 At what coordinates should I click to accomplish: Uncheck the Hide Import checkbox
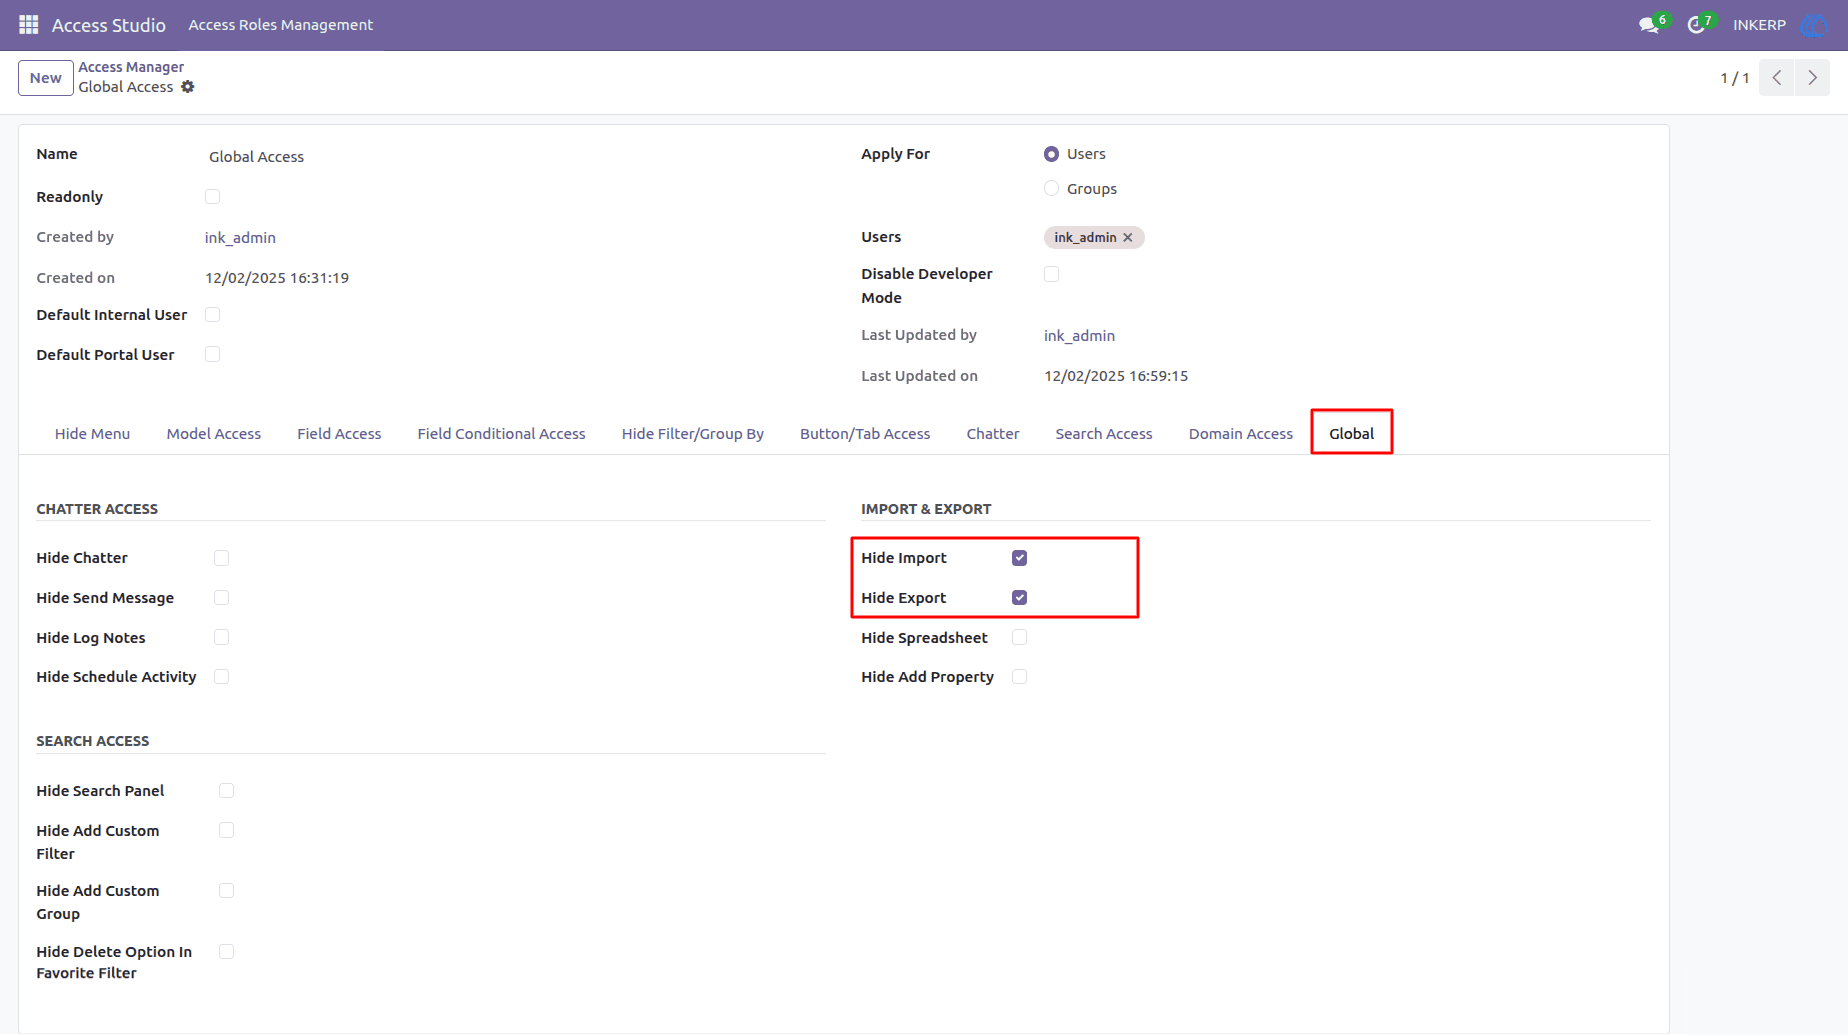1019,558
